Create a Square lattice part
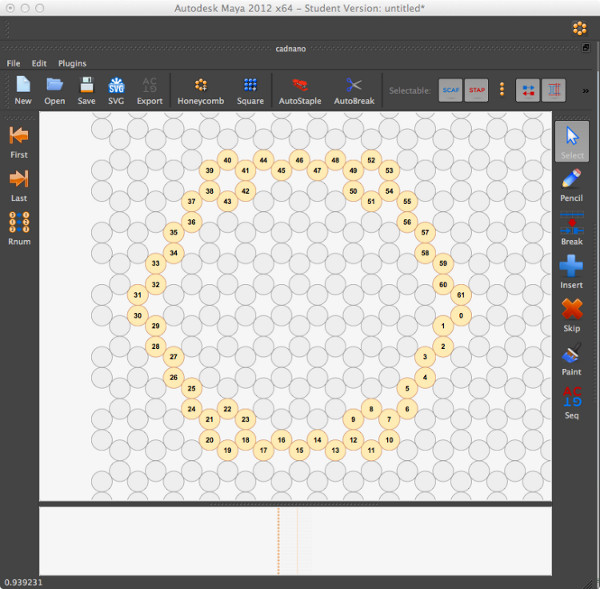Viewport: 600px width, 589px height. pos(250,87)
